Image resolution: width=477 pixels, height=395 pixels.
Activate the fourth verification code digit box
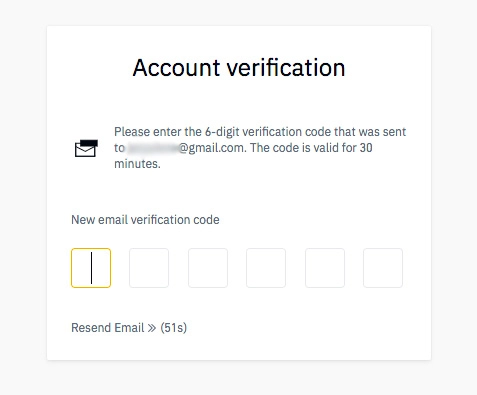click(x=266, y=268)
